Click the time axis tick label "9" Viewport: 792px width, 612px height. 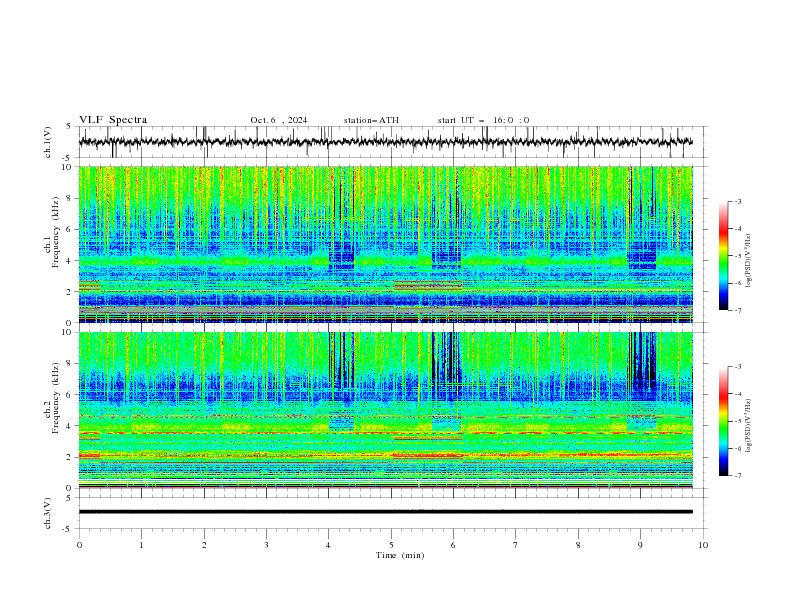pos(640,545)
